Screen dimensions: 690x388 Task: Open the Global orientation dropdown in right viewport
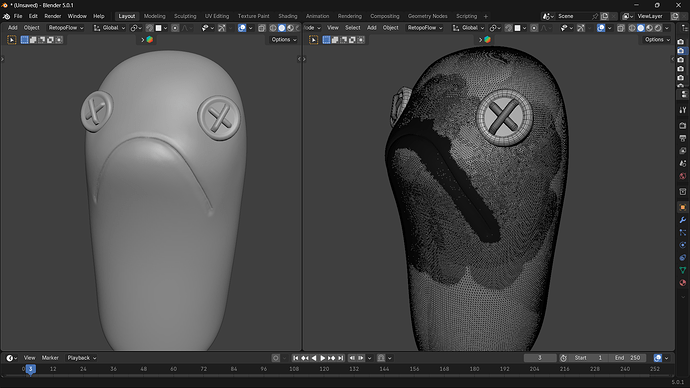tap(469, 28)
